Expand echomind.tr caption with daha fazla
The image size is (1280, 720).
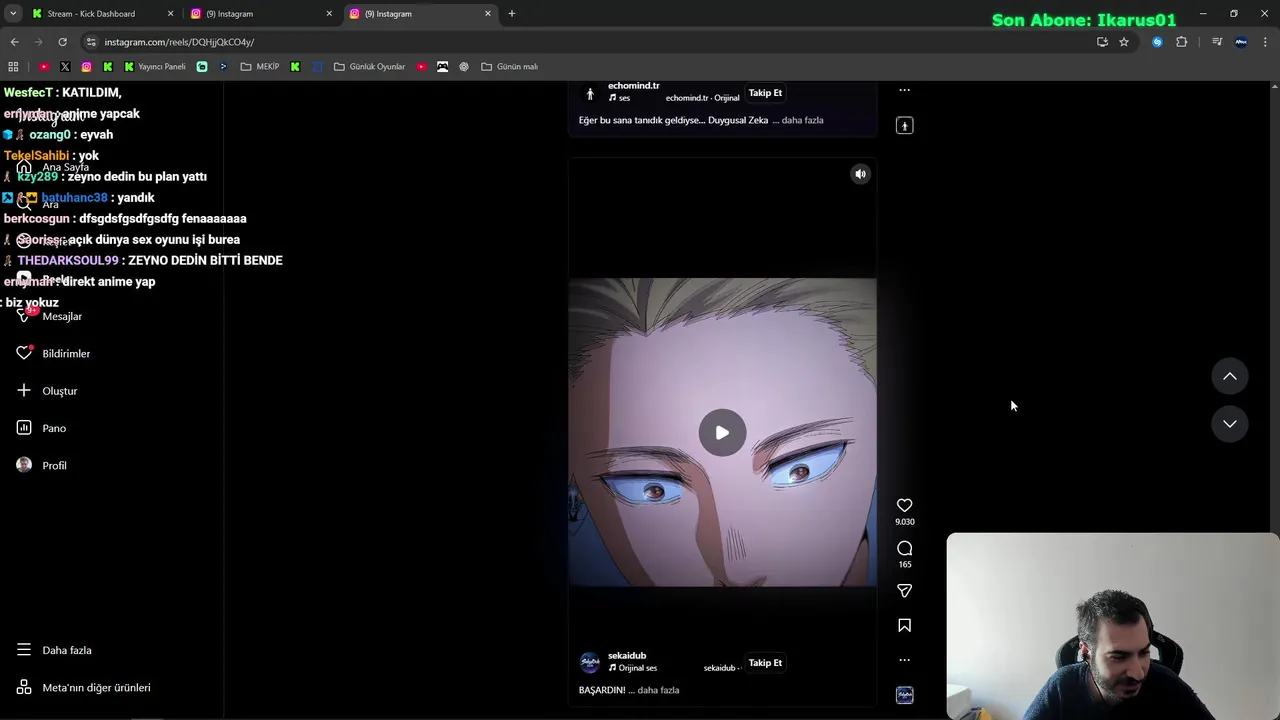[x=802, y=120]
